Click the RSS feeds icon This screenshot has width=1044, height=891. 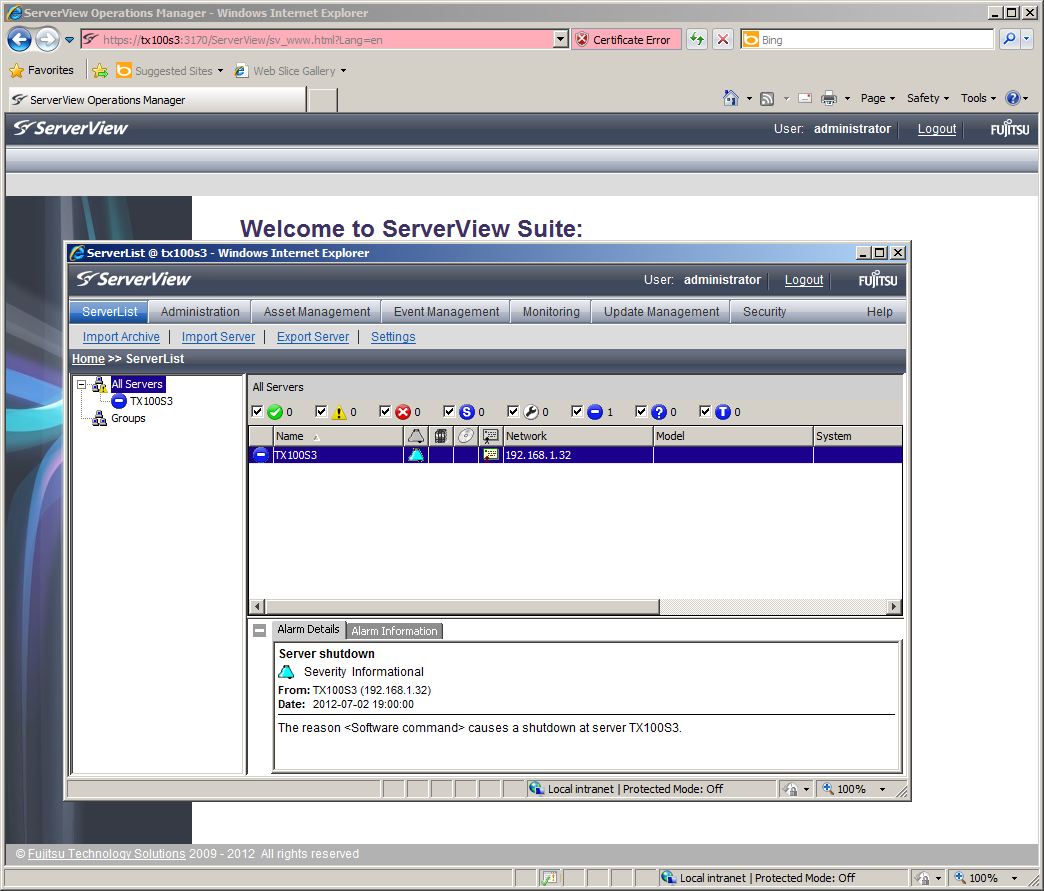pos(767,99)
